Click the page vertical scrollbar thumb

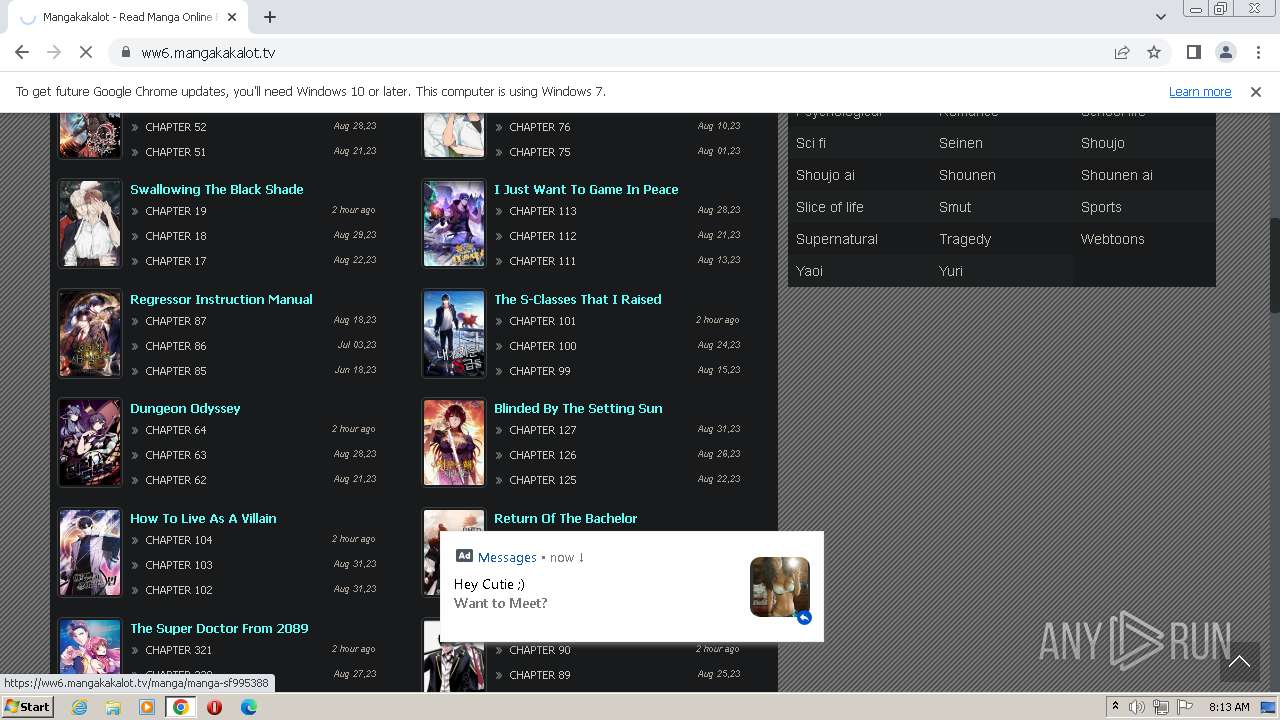[x=1274, y=265]
